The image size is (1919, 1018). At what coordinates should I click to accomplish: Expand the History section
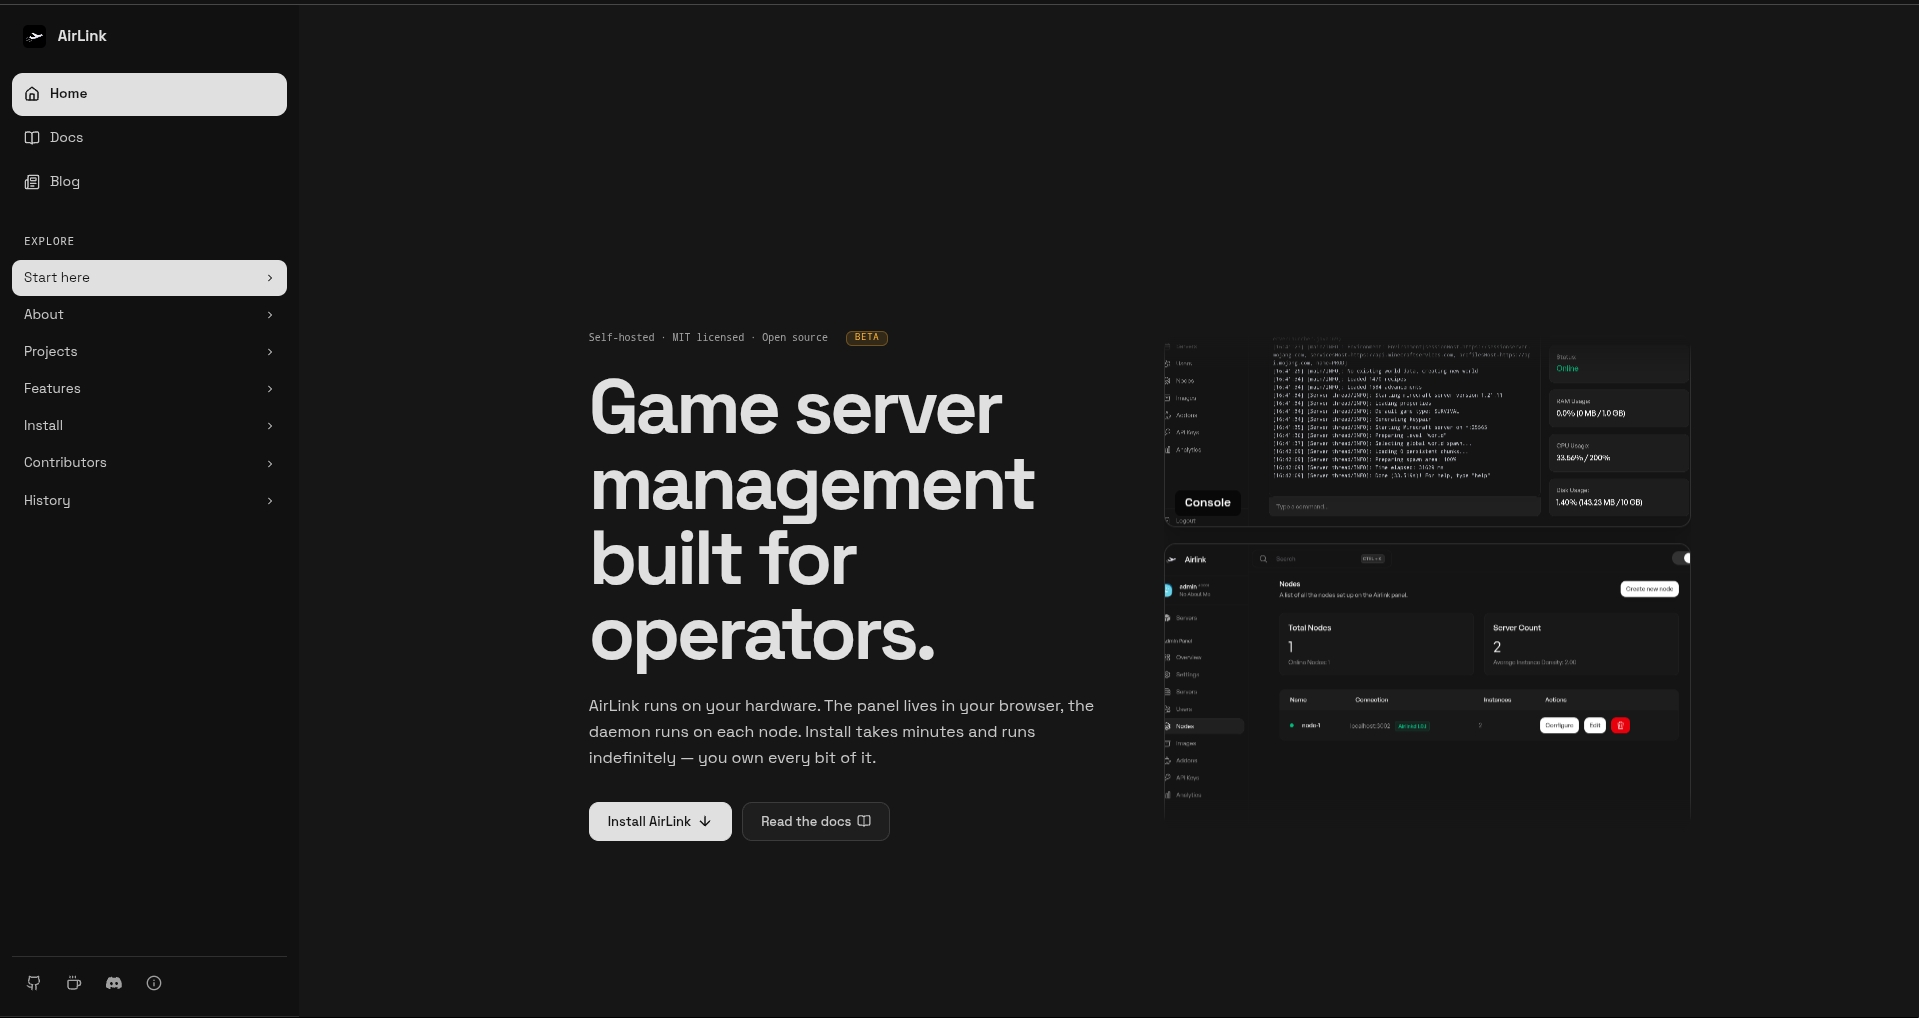[x=149, y=501]
